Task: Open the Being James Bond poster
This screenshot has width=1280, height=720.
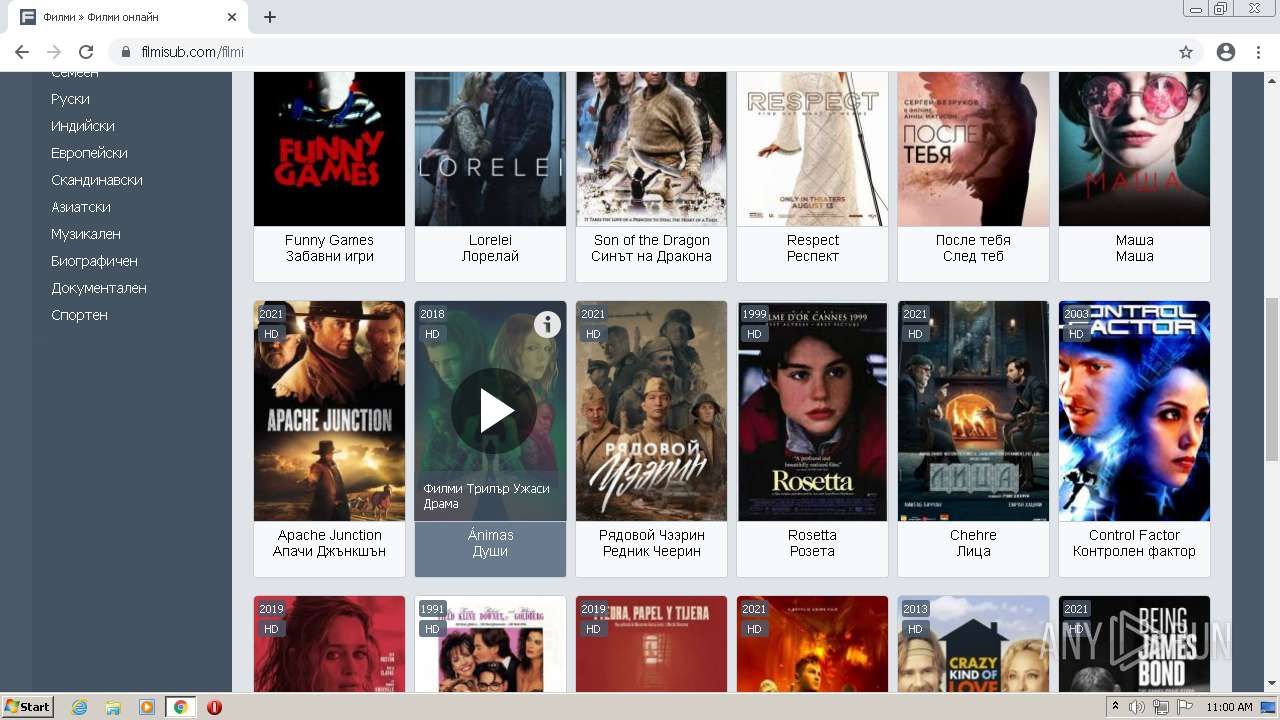Action: pyautogui.click(x=1134, y=644)
